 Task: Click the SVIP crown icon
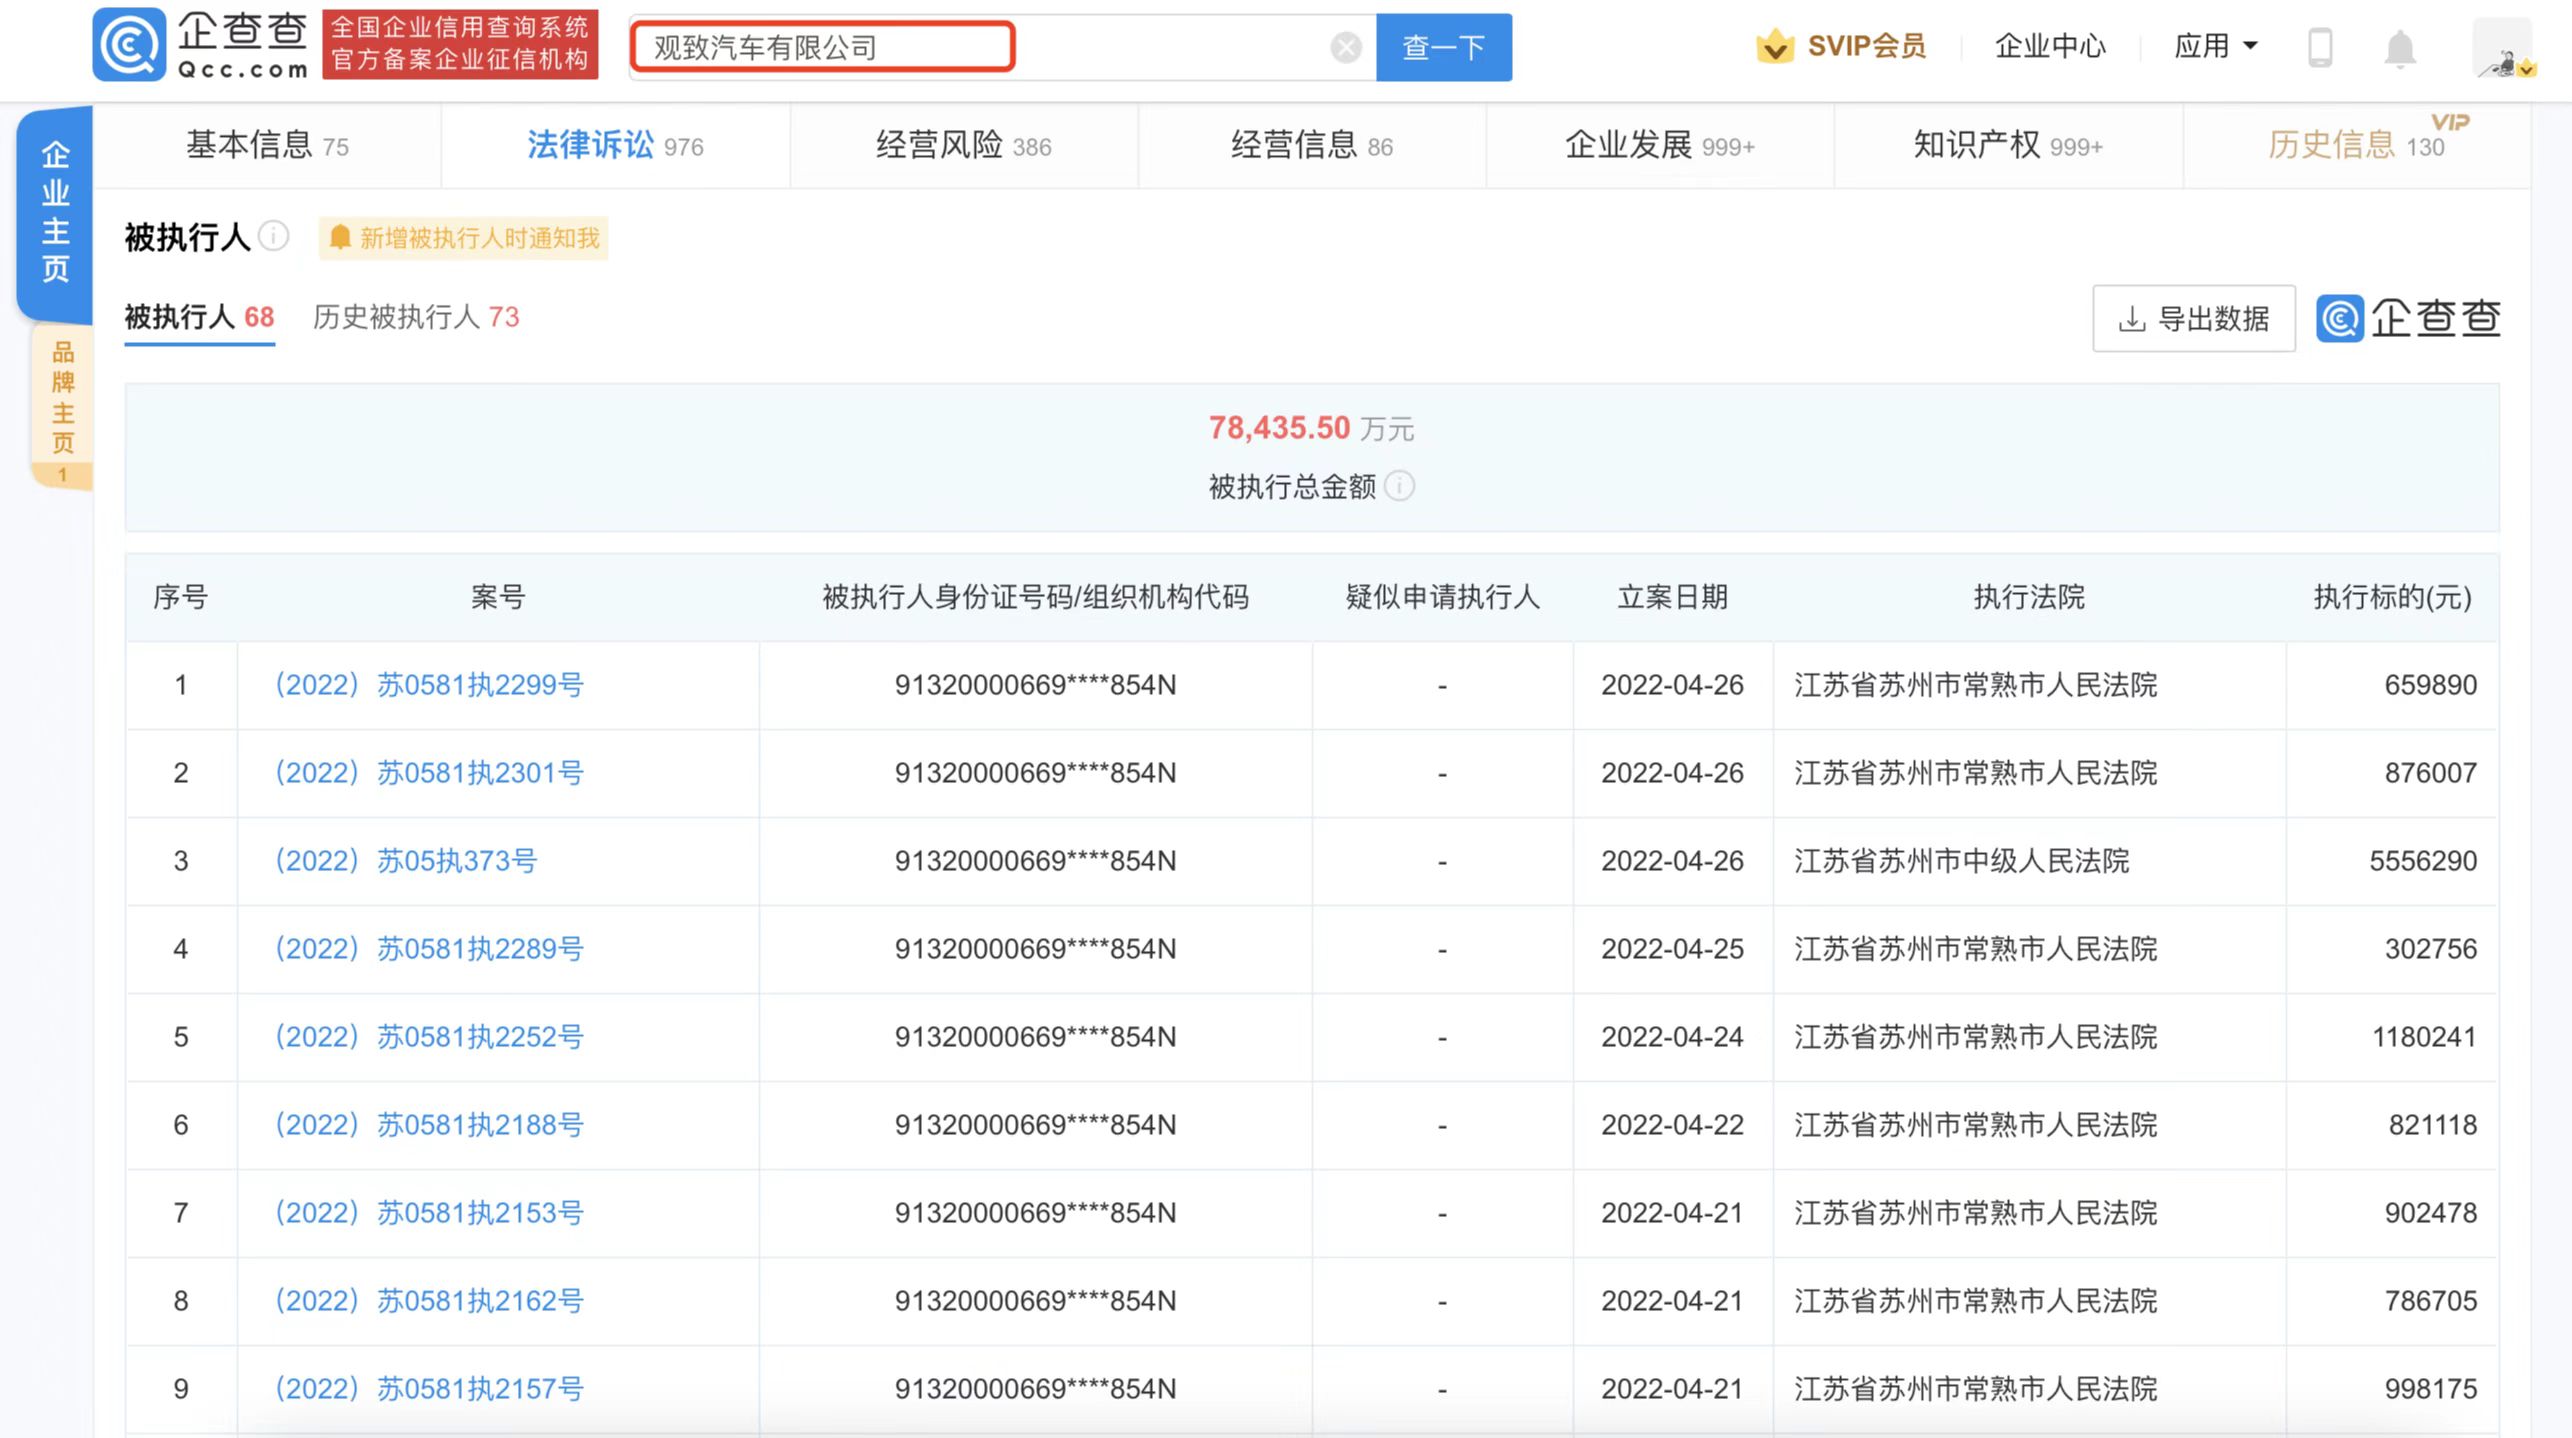(1775, 46)
